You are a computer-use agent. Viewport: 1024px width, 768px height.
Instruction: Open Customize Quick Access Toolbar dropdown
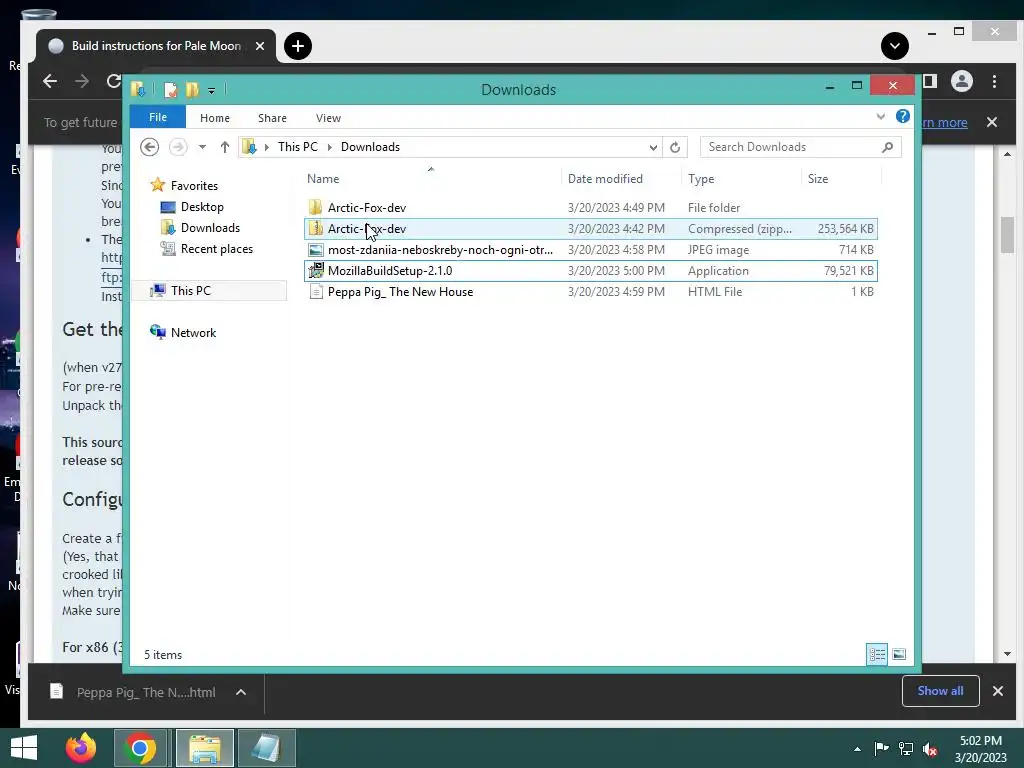coord(211,90)
